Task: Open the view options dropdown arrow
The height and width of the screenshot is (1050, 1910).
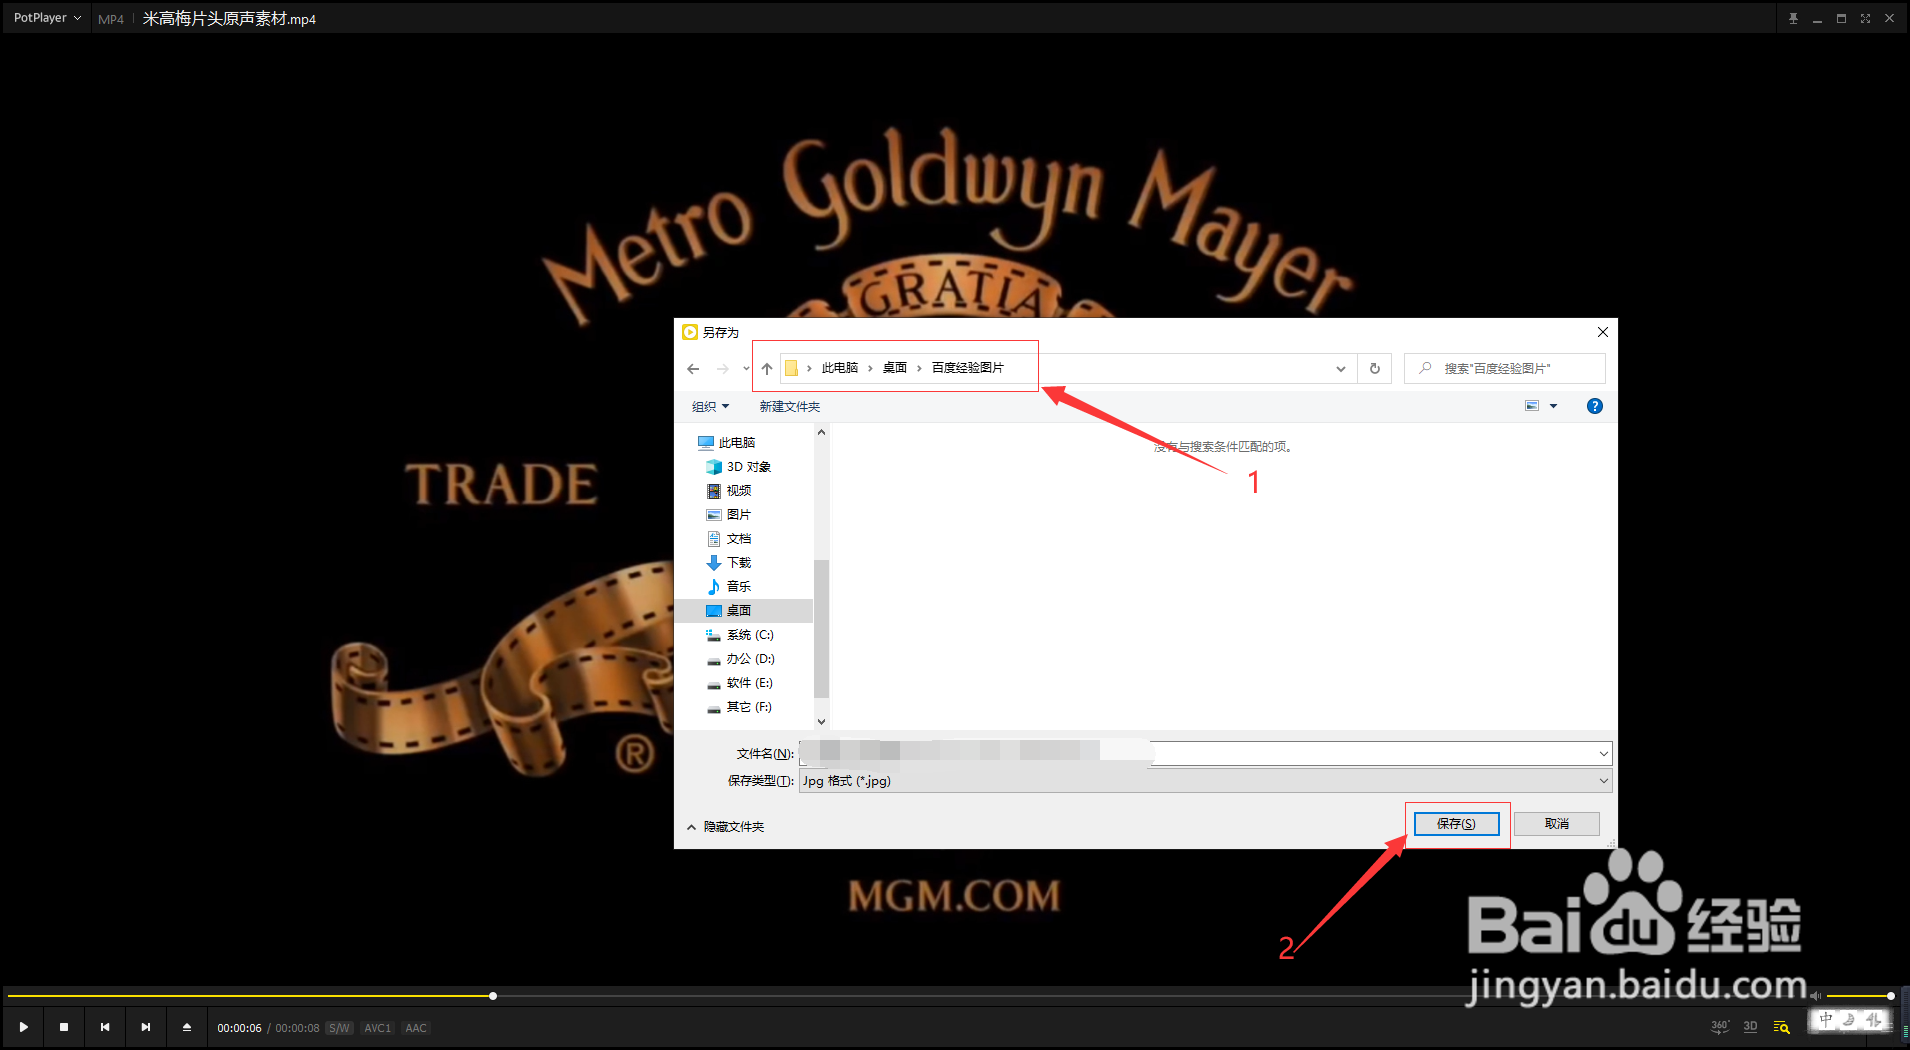Action: (x=1553, y=406)
